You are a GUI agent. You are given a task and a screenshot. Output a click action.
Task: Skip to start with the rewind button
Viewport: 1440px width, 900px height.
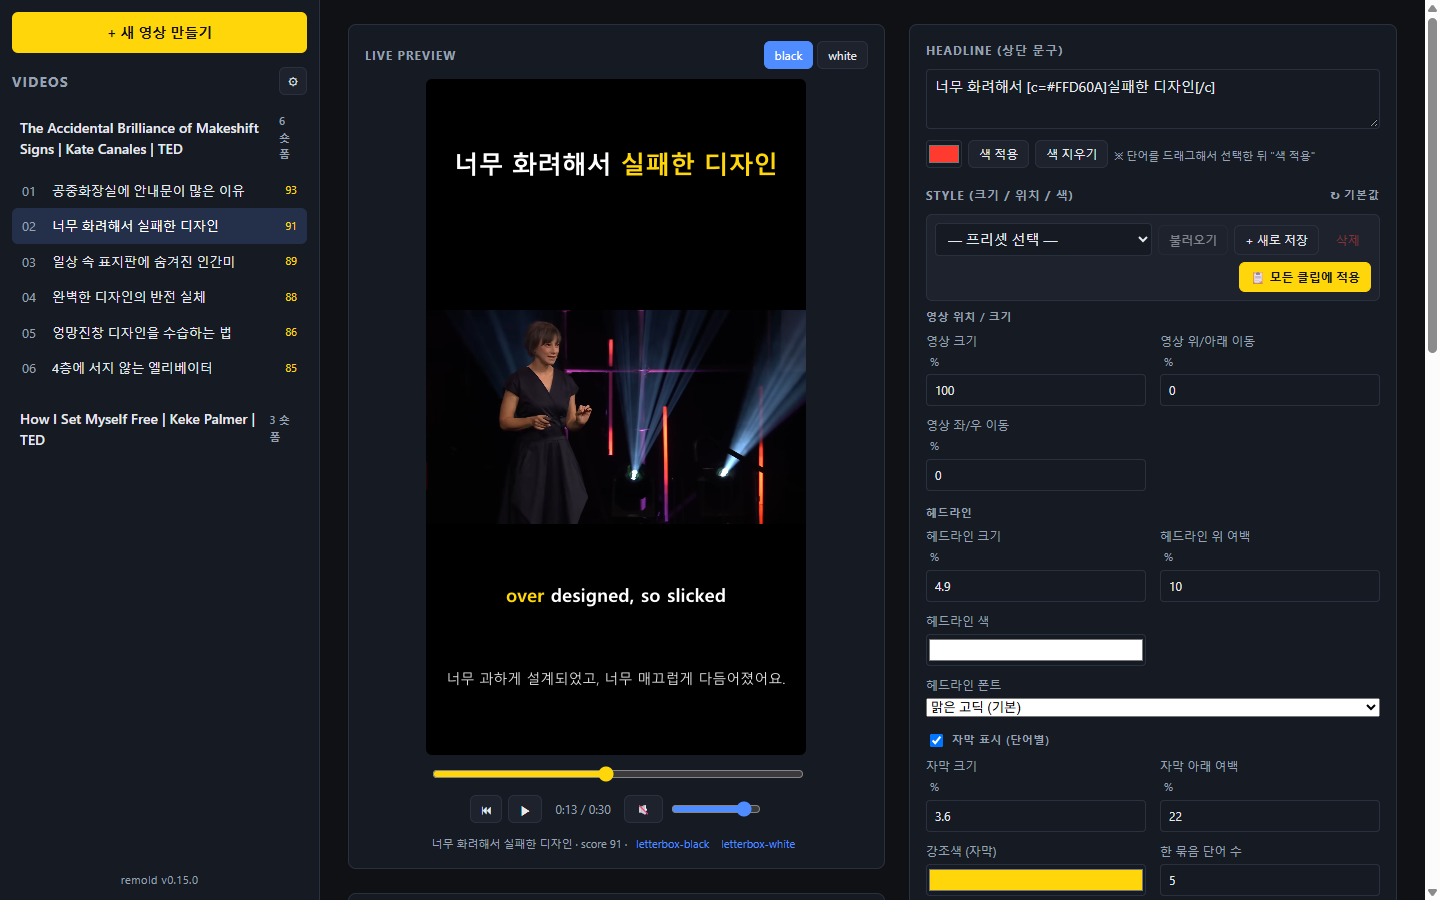pyautogui.click(x=486, y=810)
